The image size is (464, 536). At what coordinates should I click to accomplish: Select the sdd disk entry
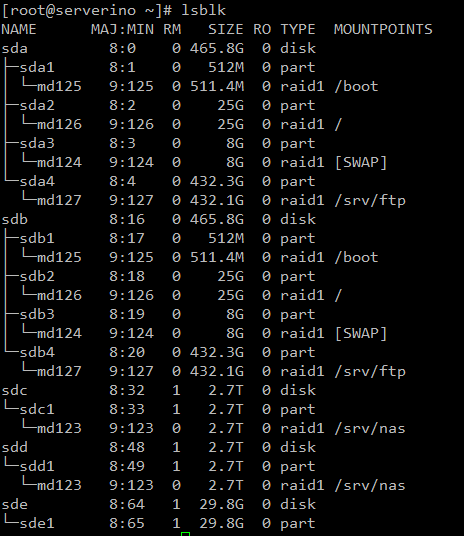pyautogui.click(x=15, y=447)
